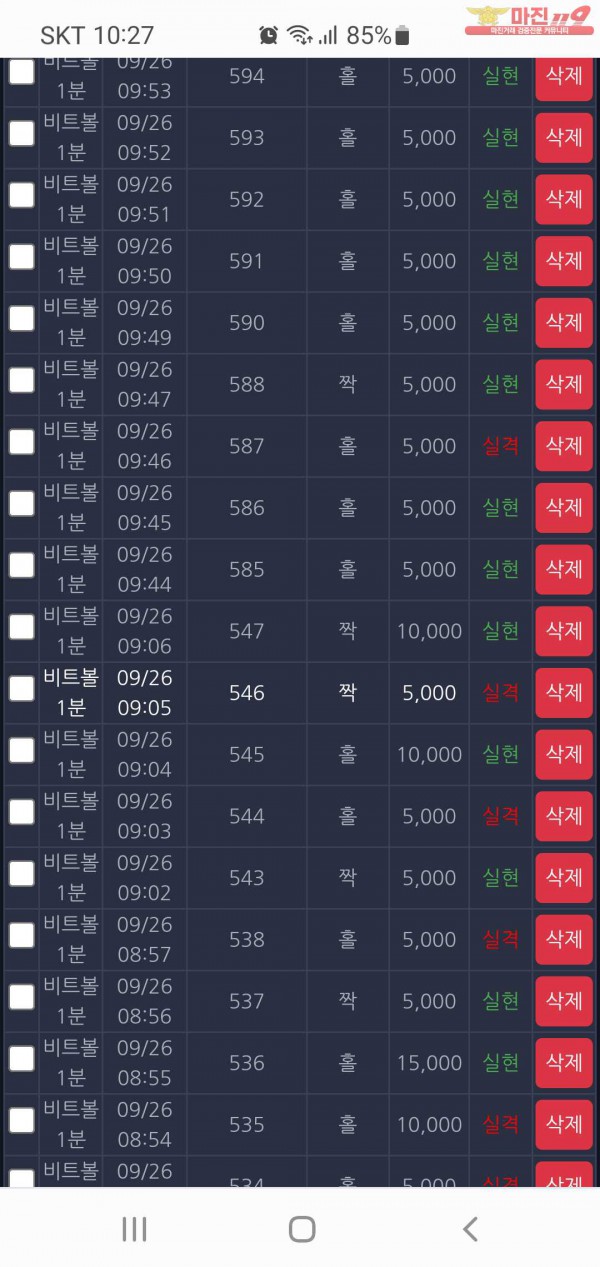
Task: Remove the round 545 bet record
Action: (564, 753)
